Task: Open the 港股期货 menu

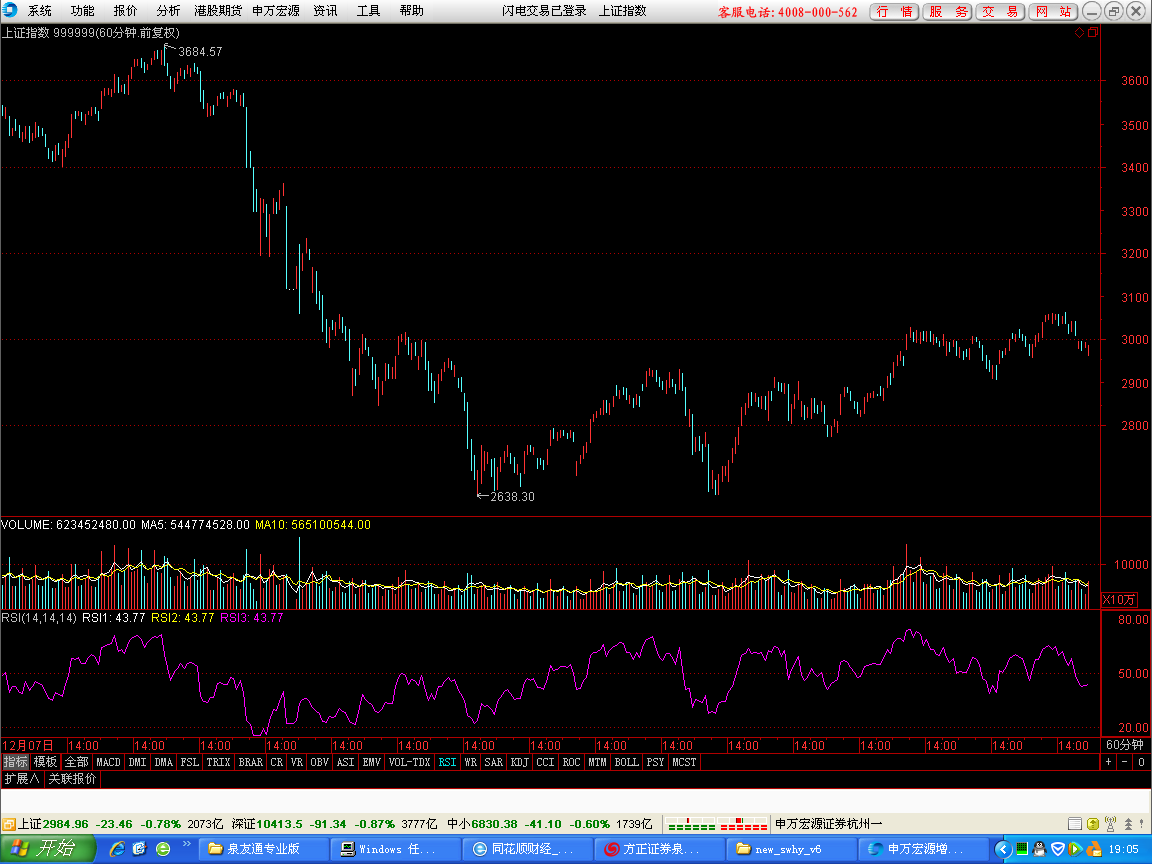Action: pos(217,10)
